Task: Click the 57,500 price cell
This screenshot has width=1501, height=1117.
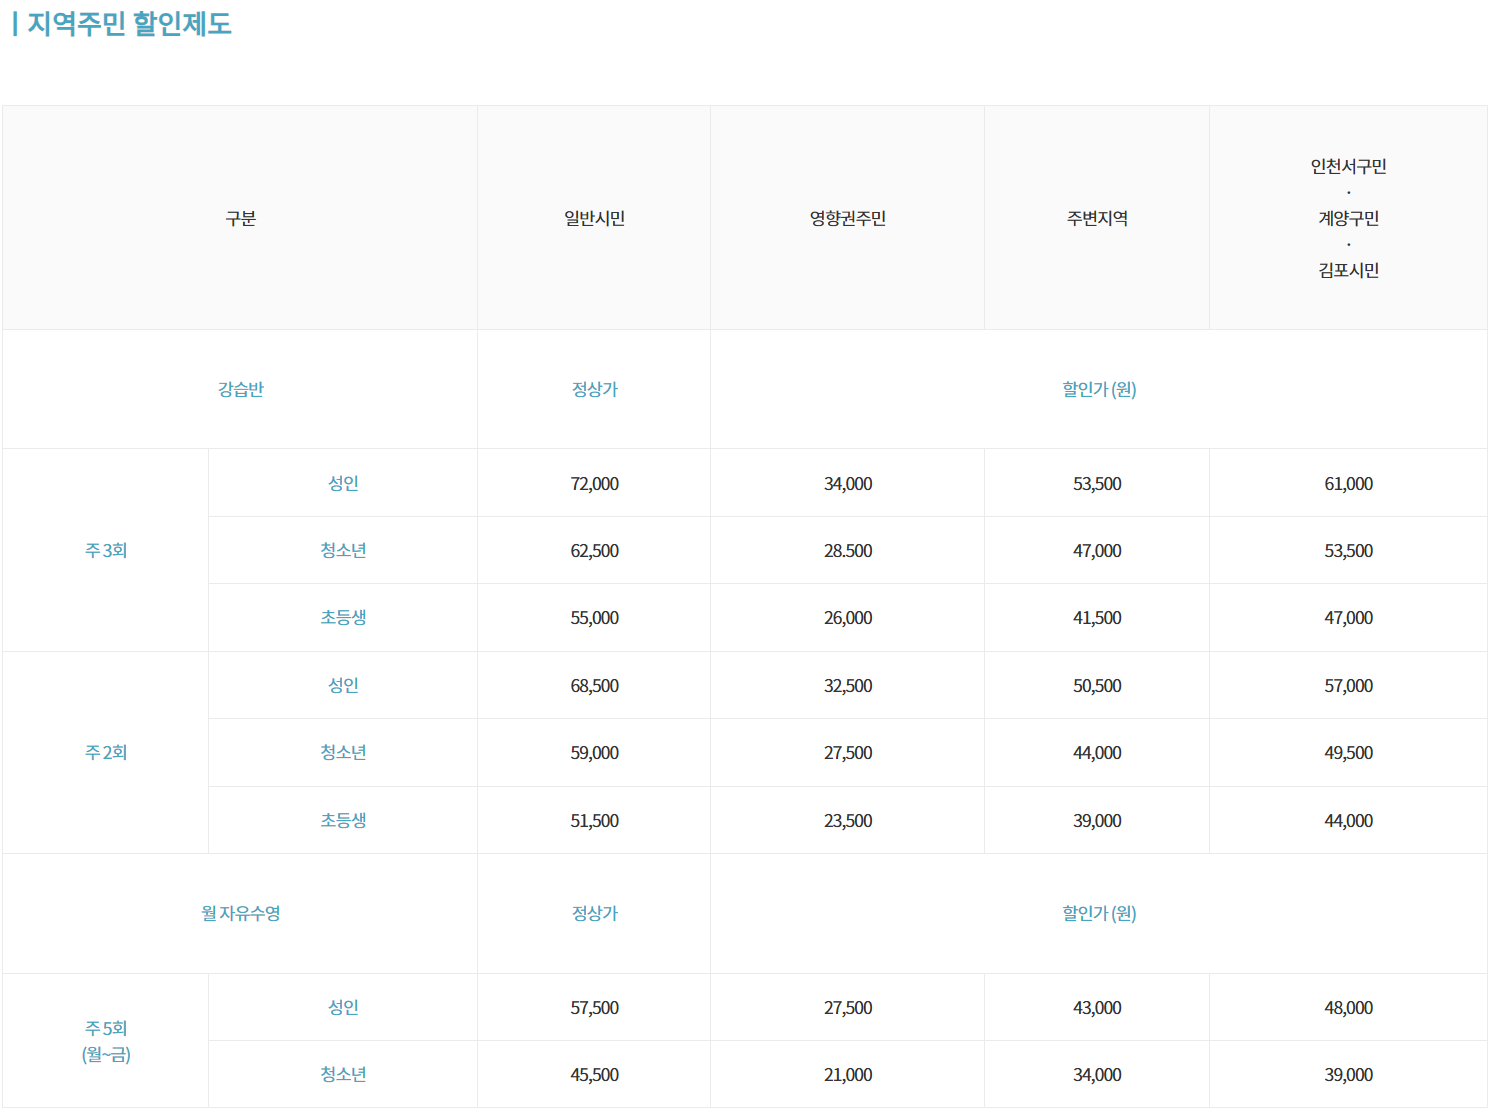Action: [x=594, y=1008]
